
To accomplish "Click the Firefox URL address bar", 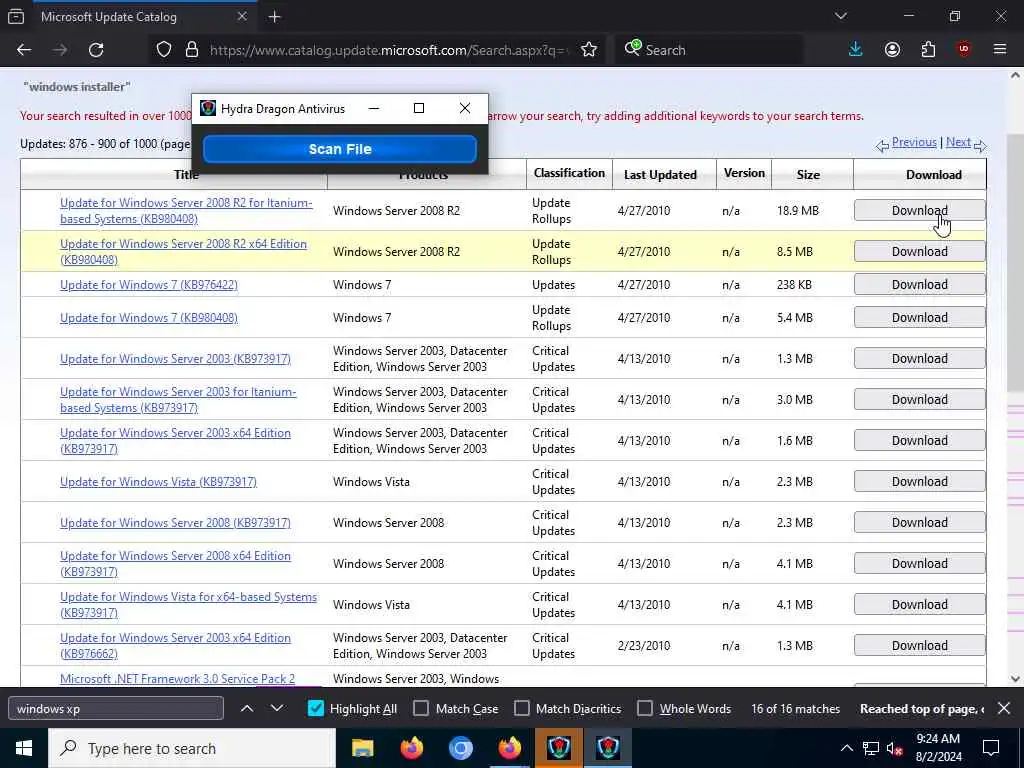I will pyautogui.click(x=389, y=50).
